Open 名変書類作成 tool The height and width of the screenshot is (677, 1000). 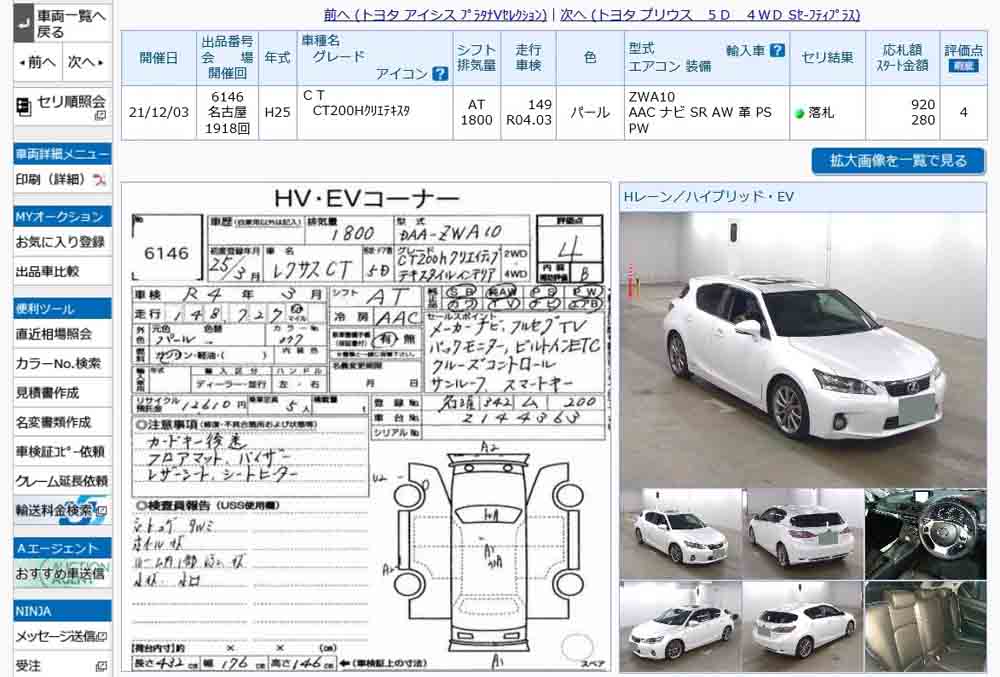coord(62,422)
